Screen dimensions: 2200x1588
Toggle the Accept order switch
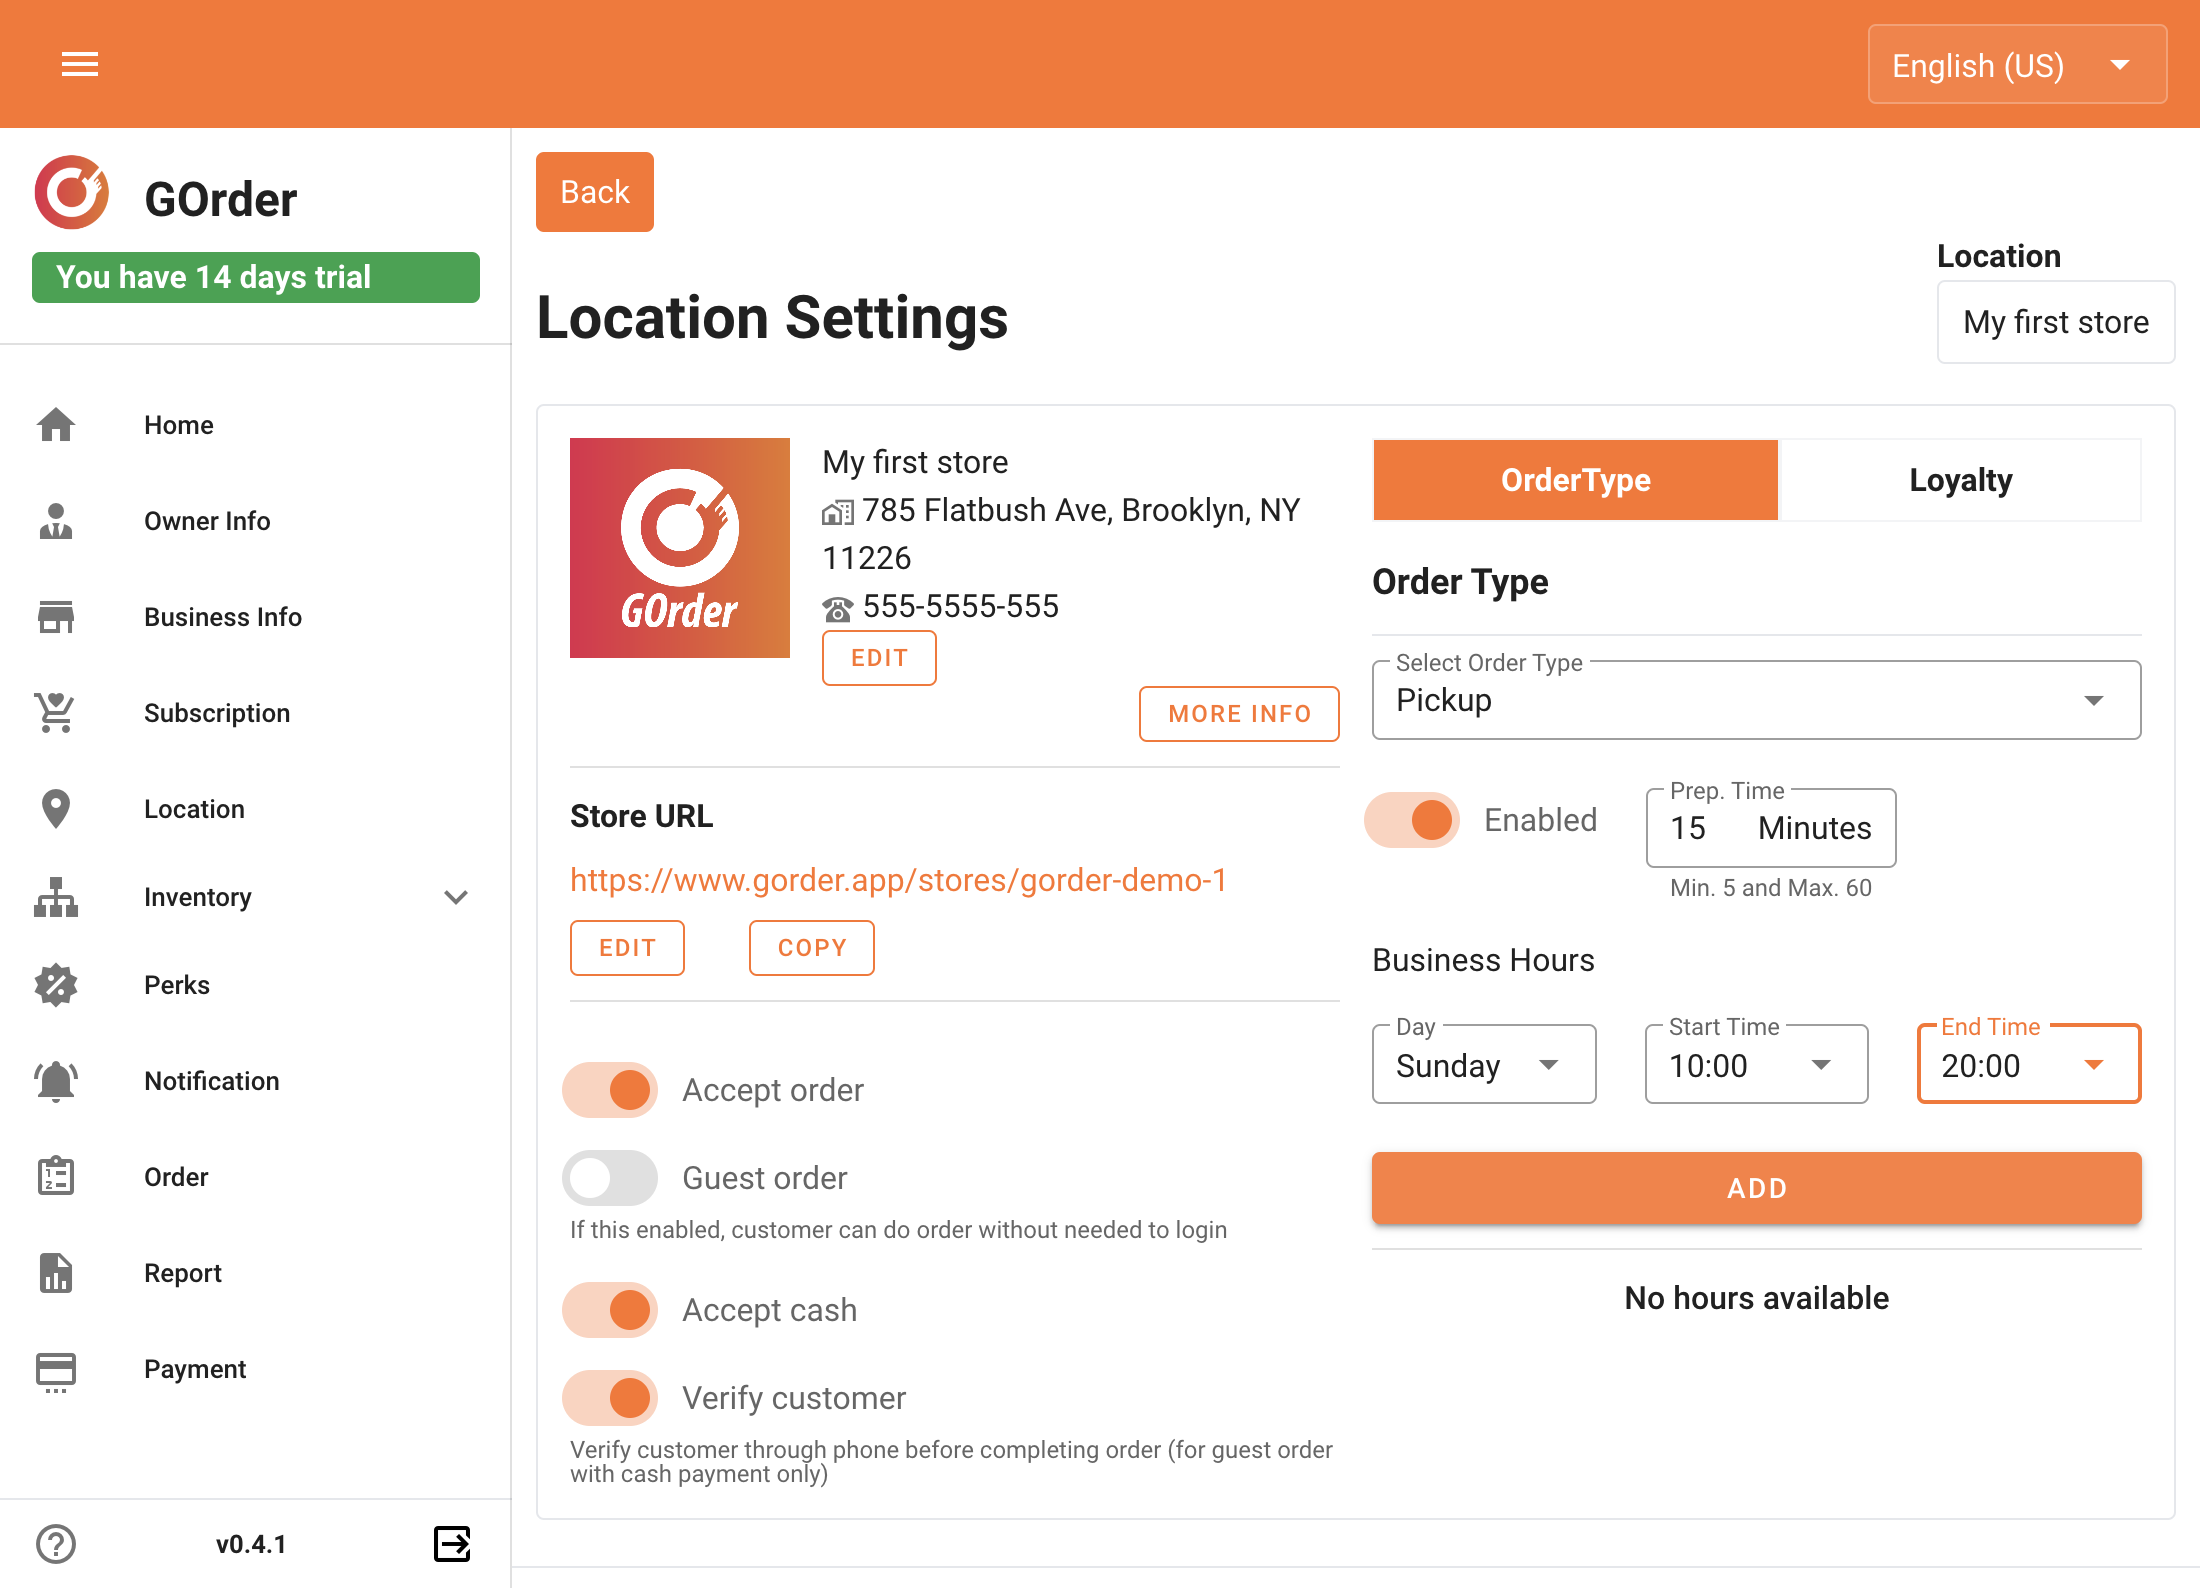tap(610, 1090)
